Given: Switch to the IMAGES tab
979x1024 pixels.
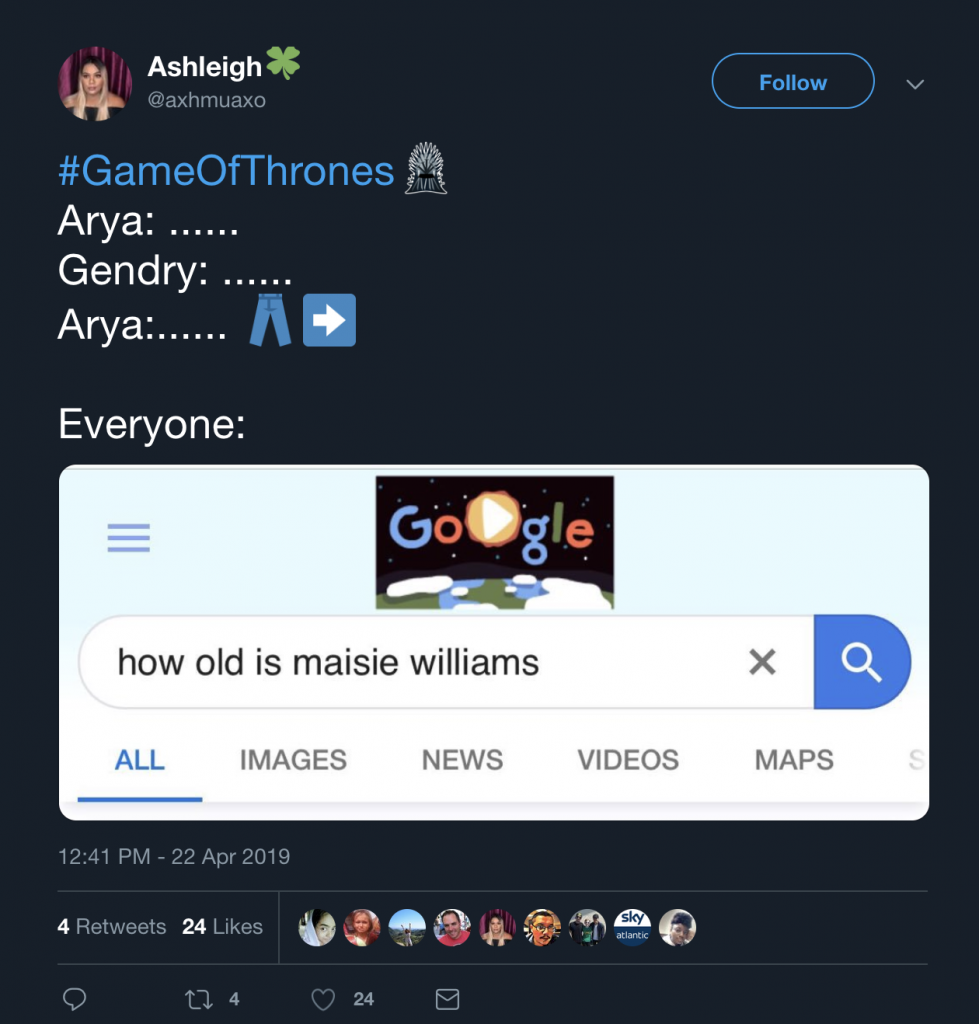Looking at the screenshot, I should pos(292,760).
